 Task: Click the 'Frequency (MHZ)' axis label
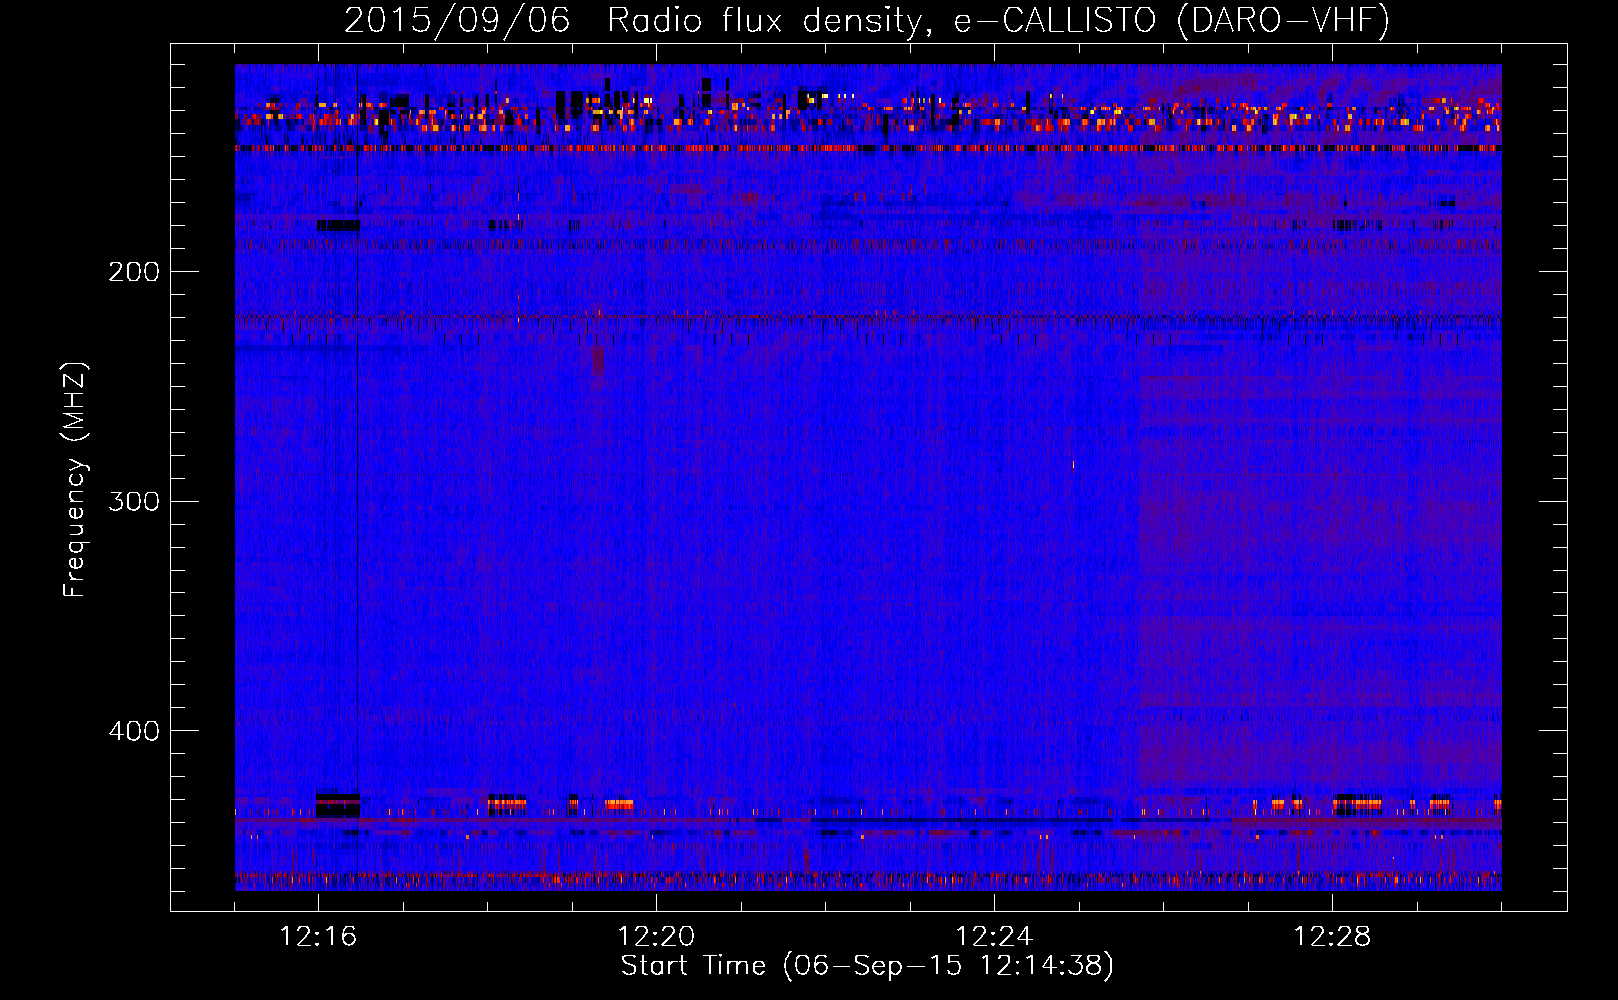click(x=75, y=480)
